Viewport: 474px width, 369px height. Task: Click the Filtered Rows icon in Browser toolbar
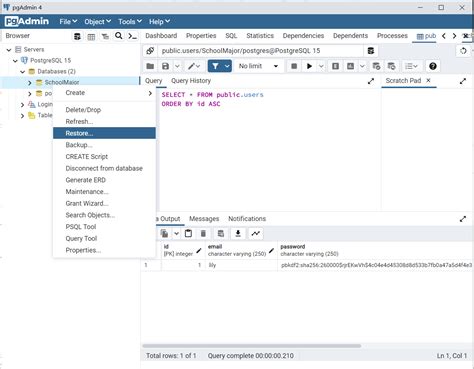(105, 36)
